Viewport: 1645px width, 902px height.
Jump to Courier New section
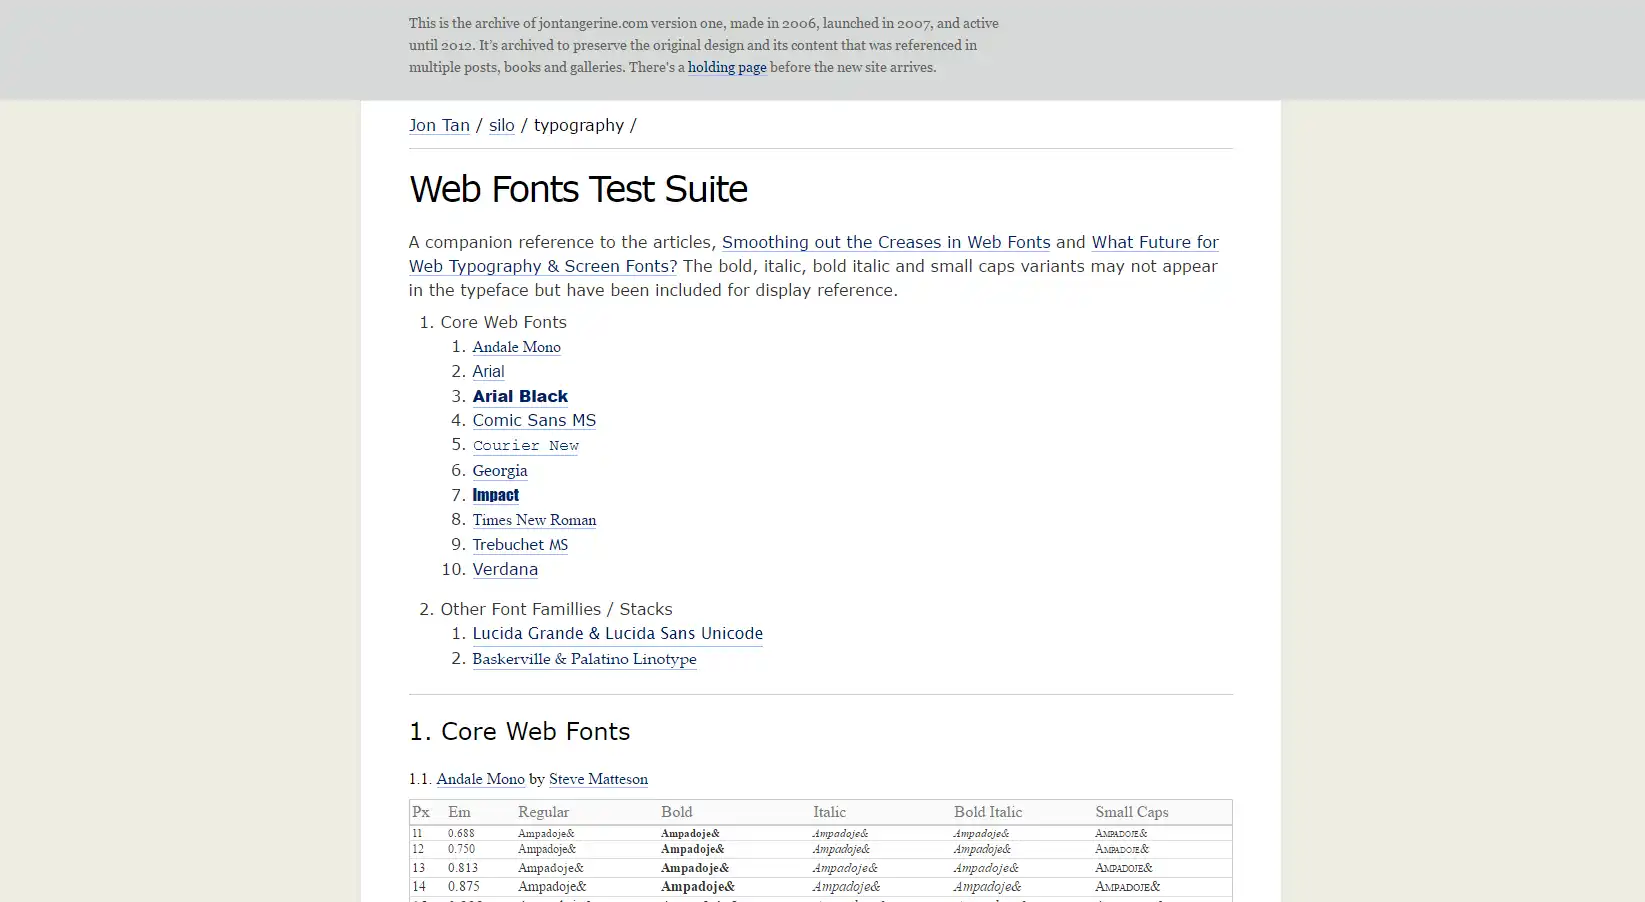(526, 445)
